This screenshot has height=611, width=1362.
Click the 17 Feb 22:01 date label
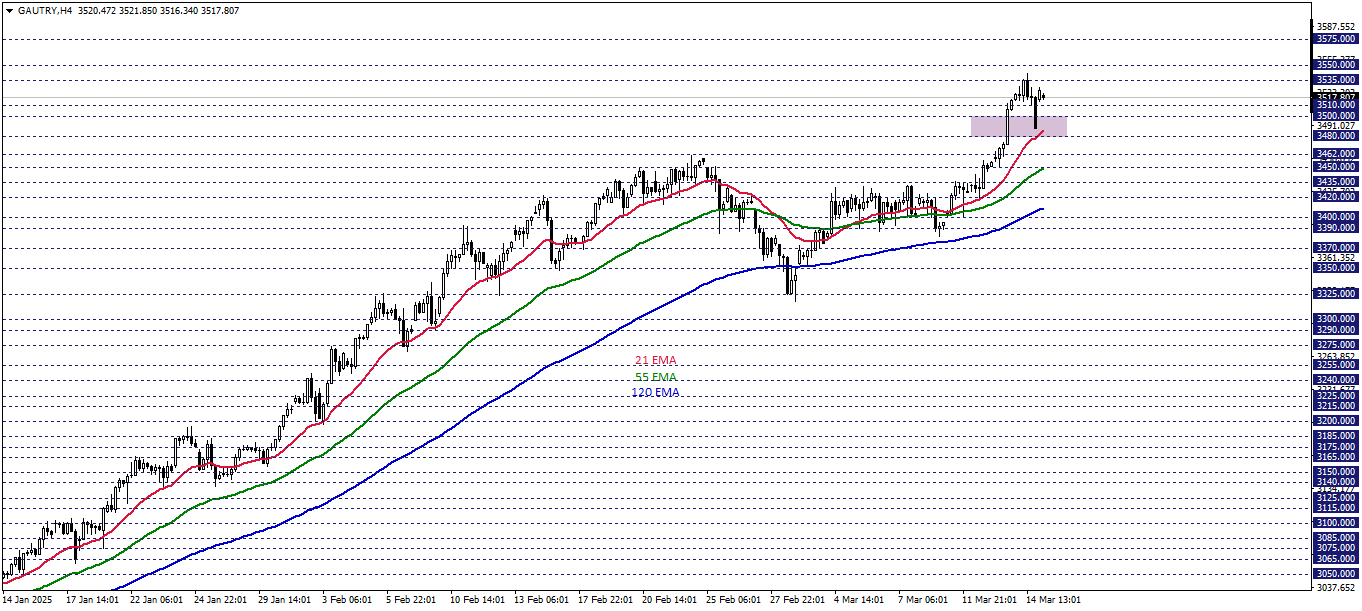pyautogui.click(x=605, y=600)
